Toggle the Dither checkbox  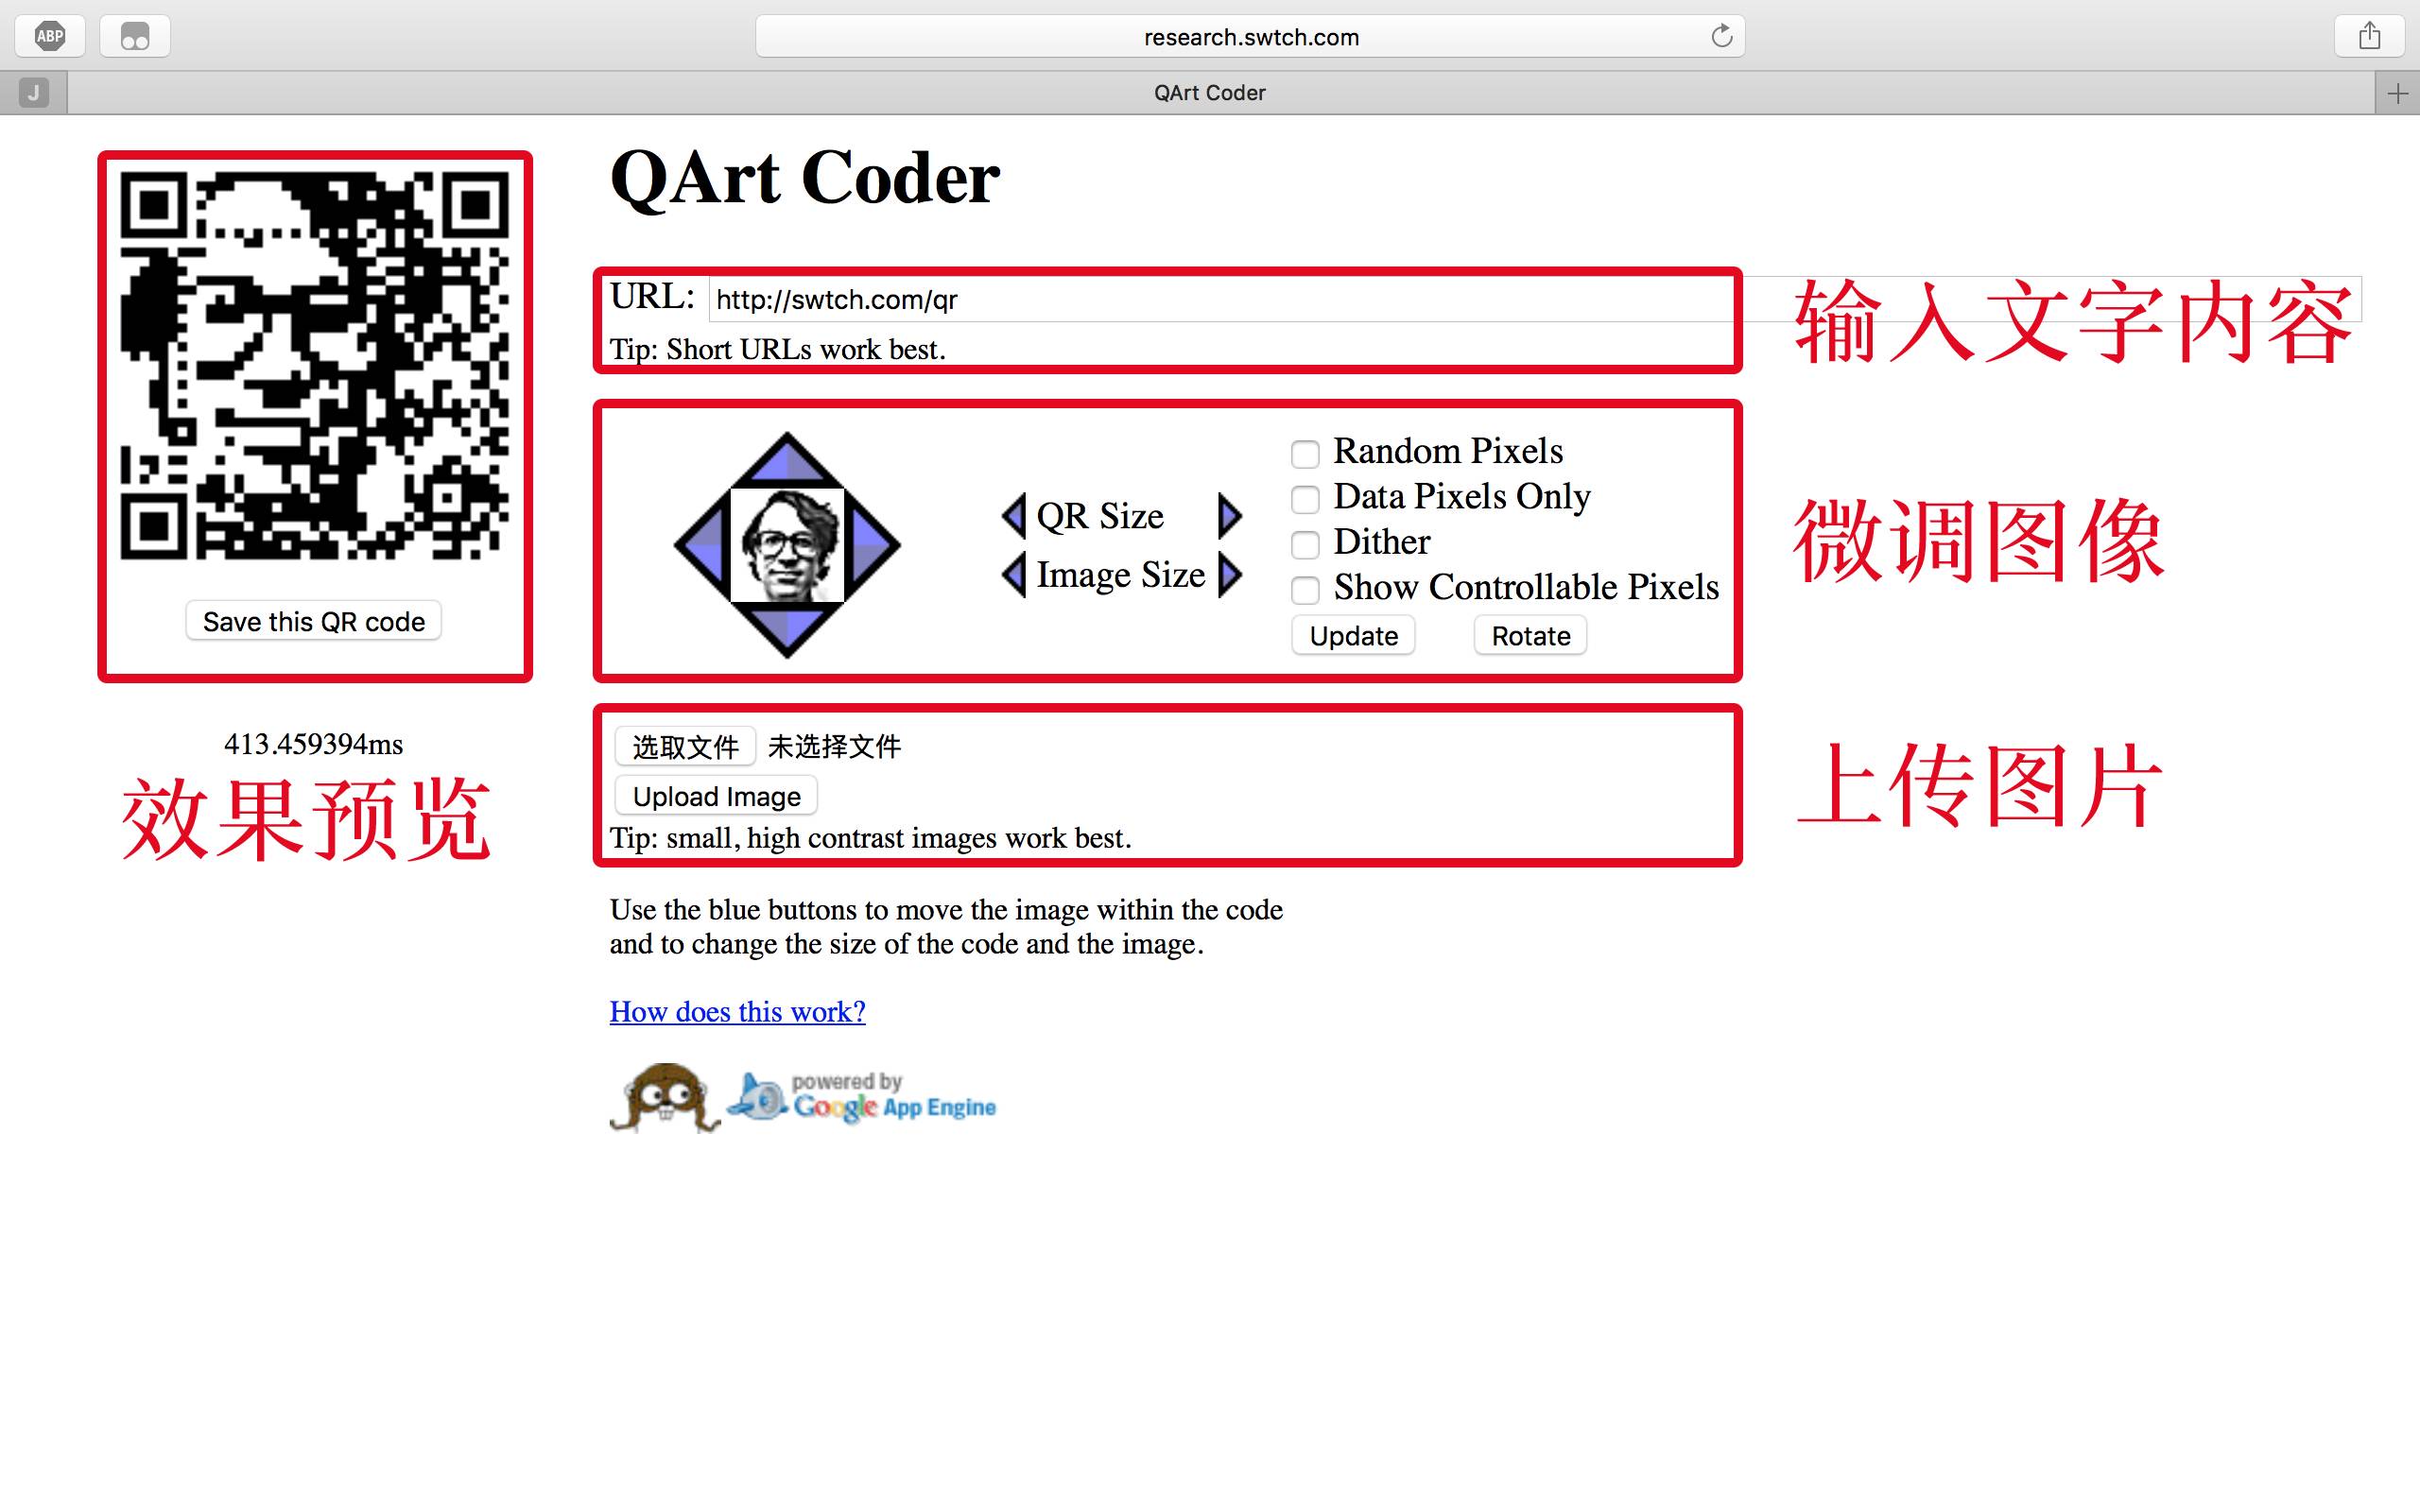[1304, 544]
